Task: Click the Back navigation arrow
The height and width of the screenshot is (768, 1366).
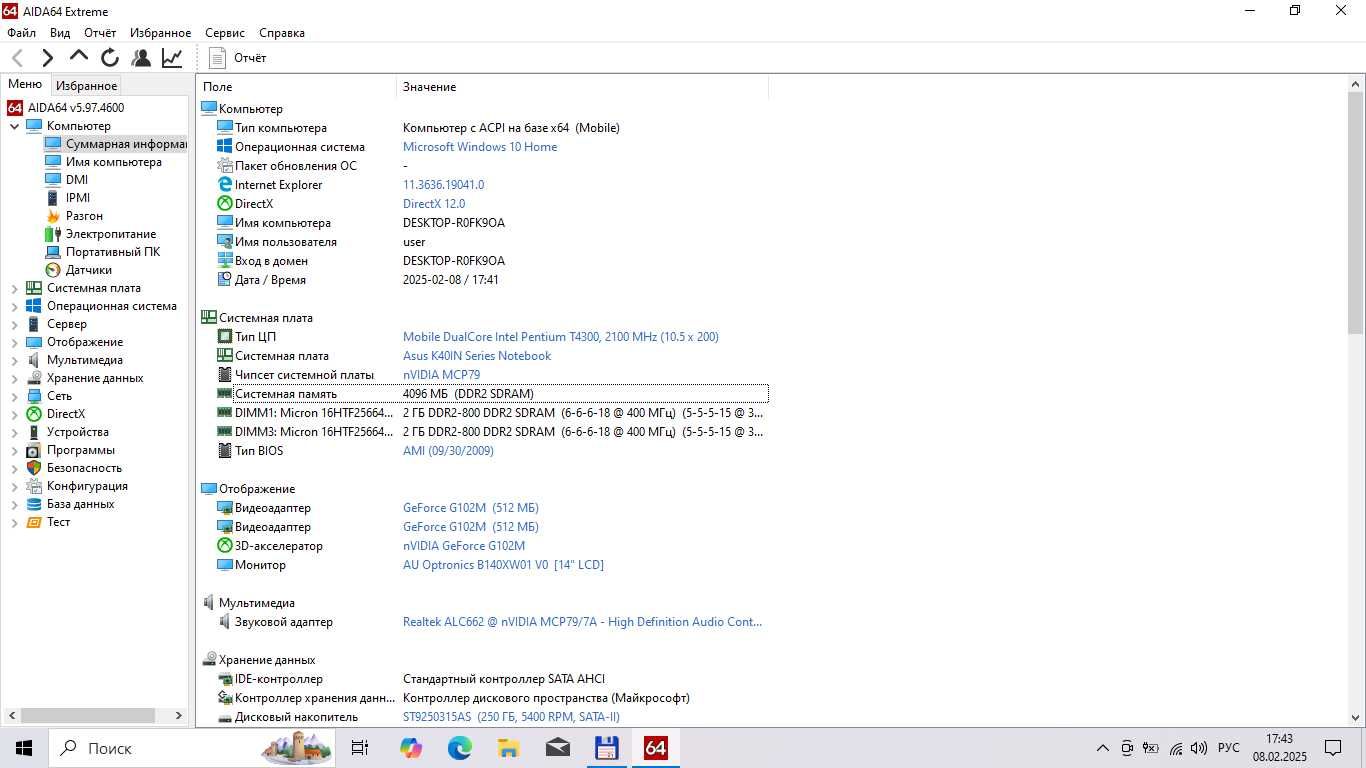Action: pos(17,58)
